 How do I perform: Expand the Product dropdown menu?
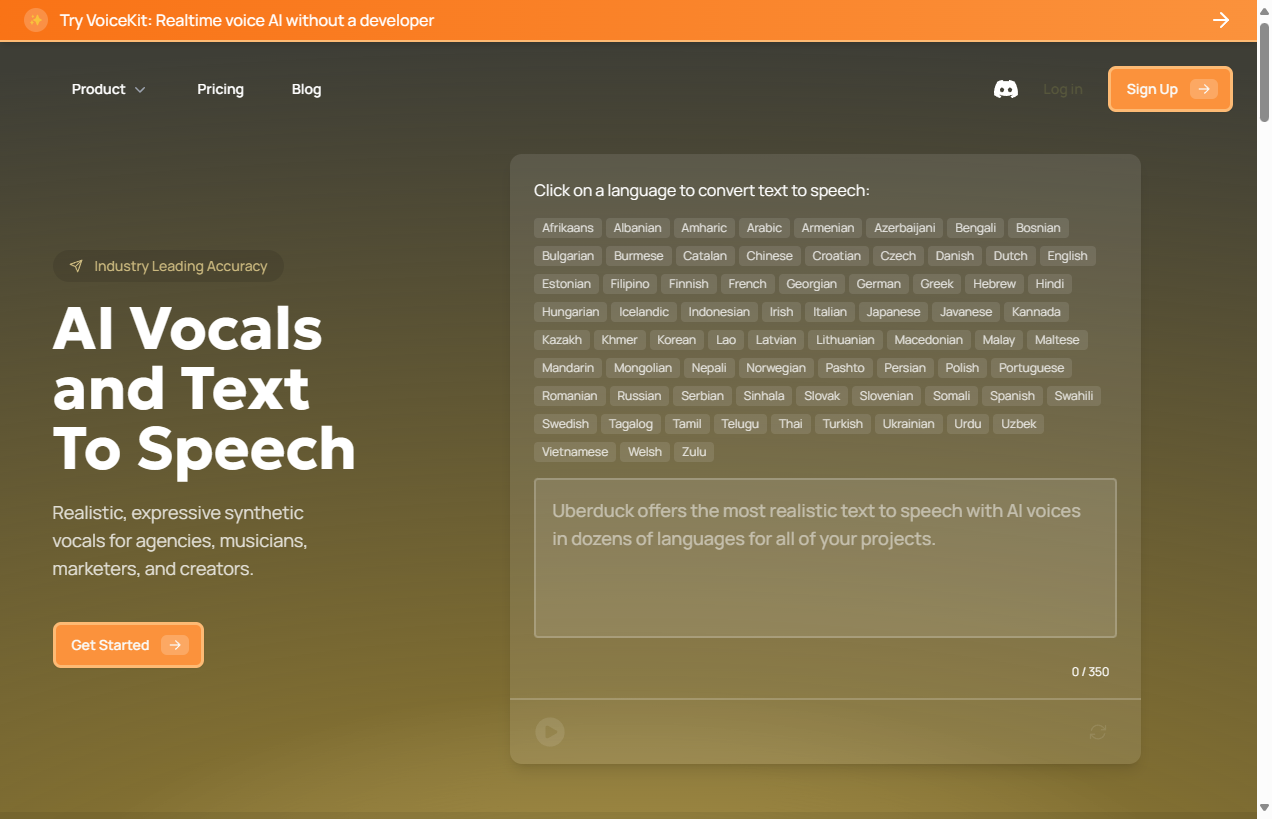pyautogui.click(x=108, y=89)
